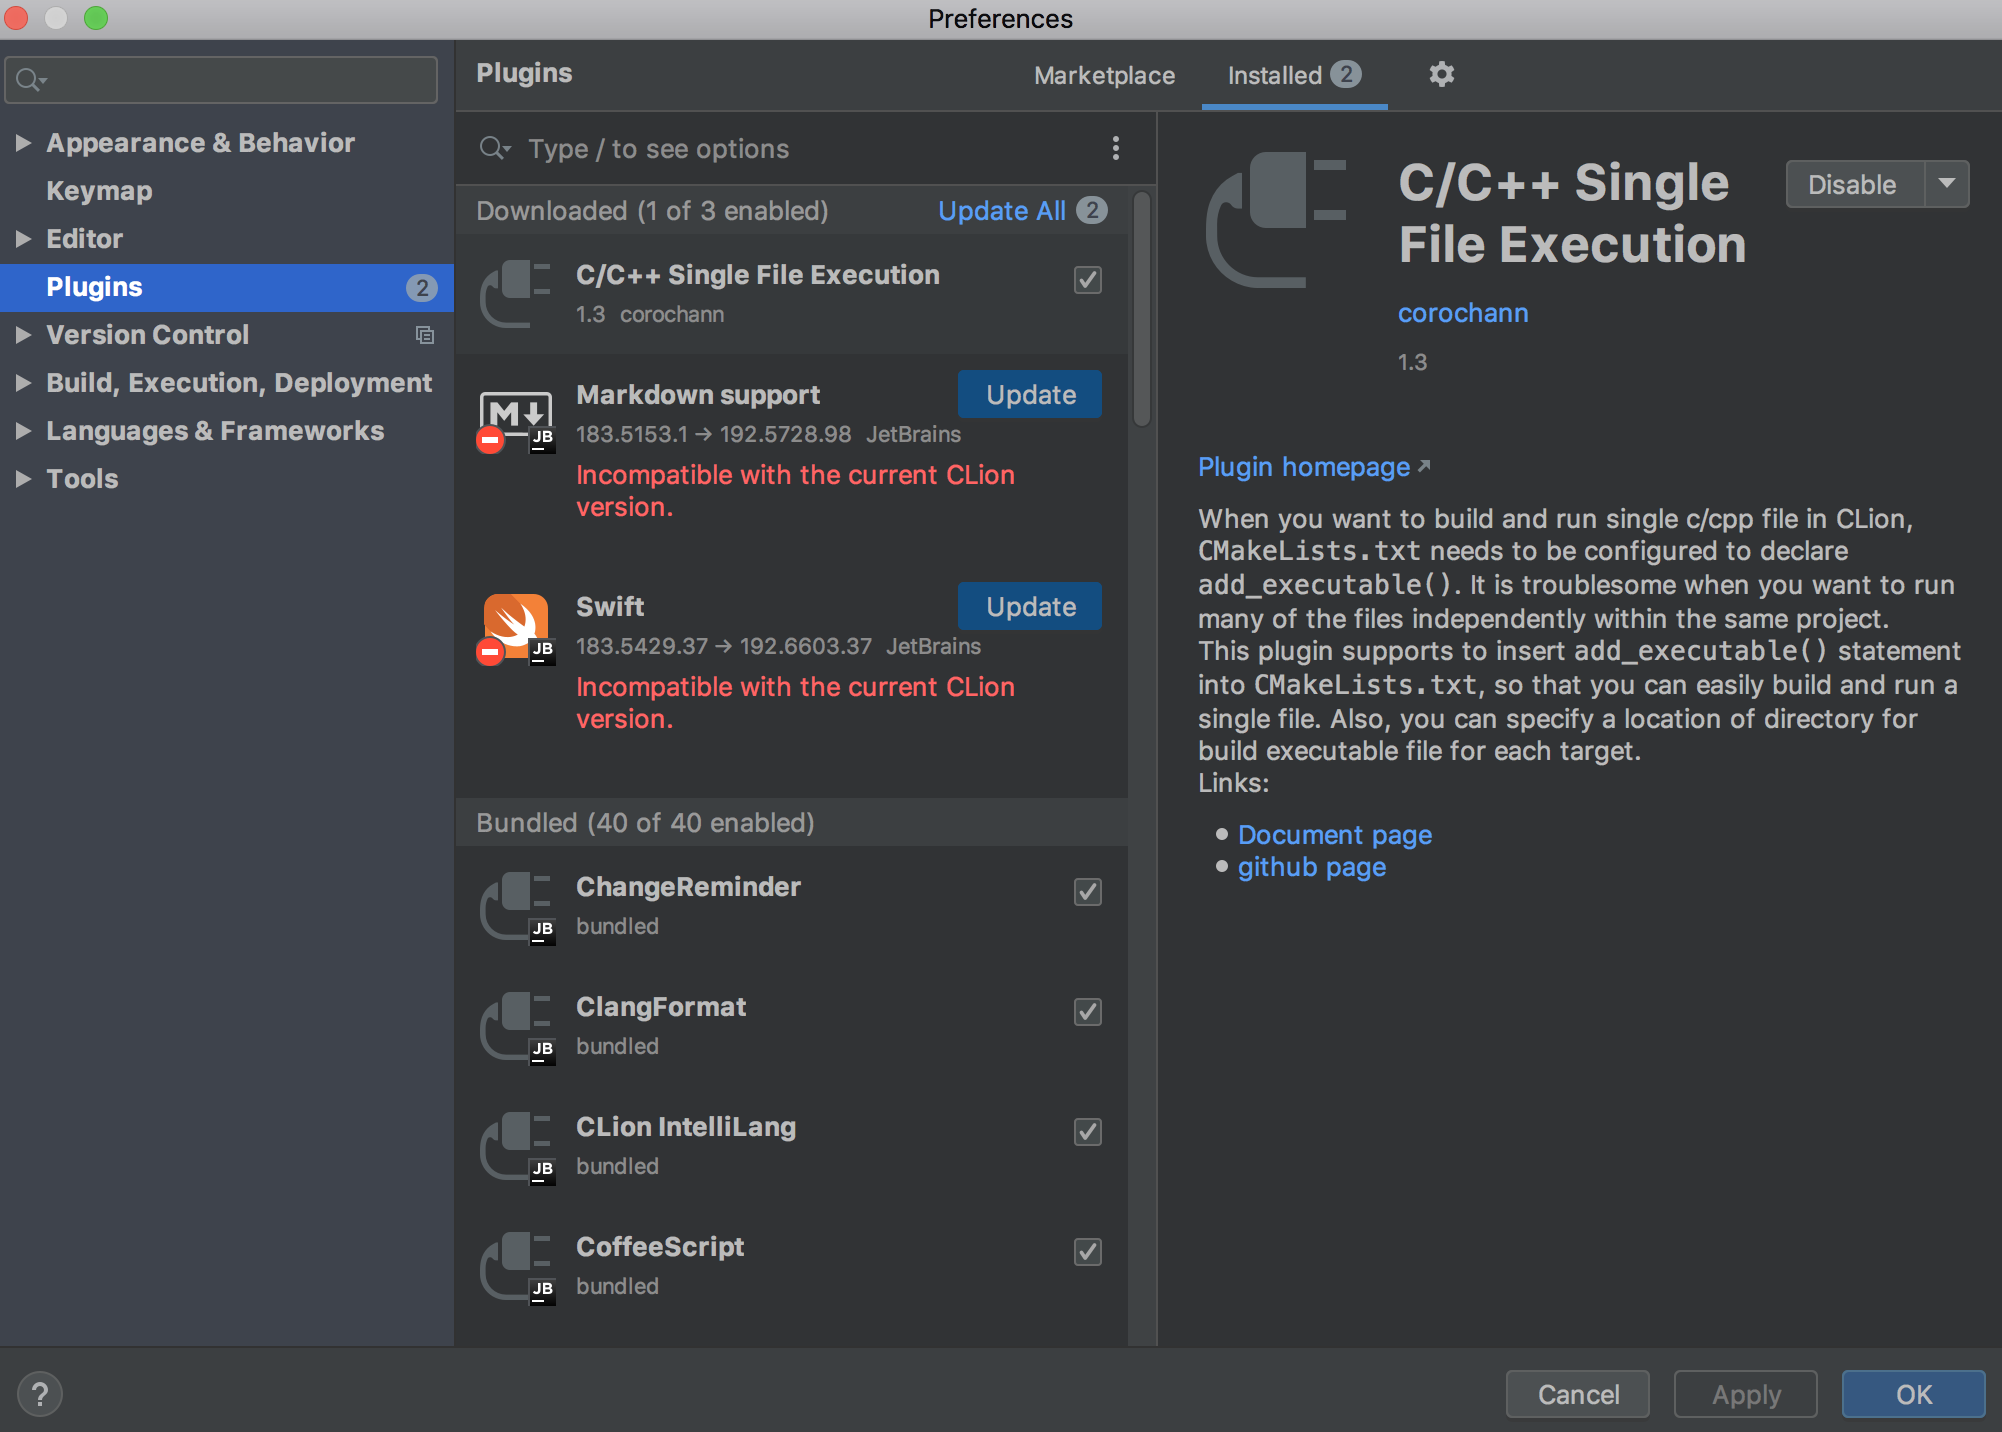
Task: Open the github page link
Action: 1312,867
